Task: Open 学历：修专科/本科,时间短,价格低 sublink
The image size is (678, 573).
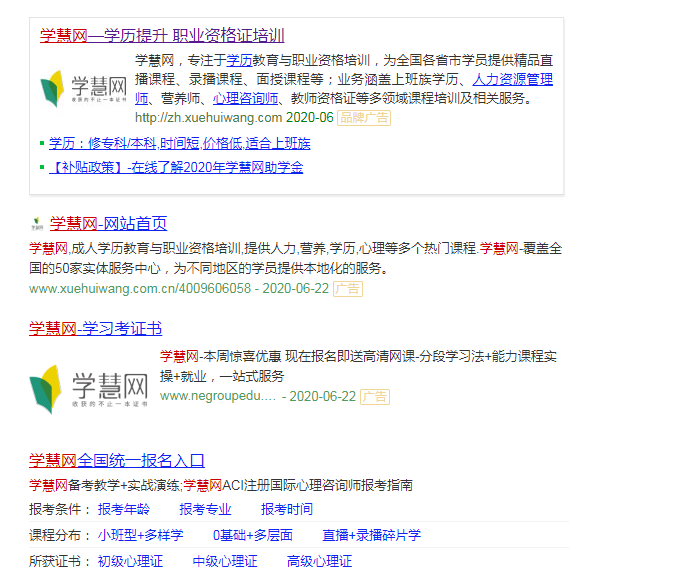Action: (179, 143)
